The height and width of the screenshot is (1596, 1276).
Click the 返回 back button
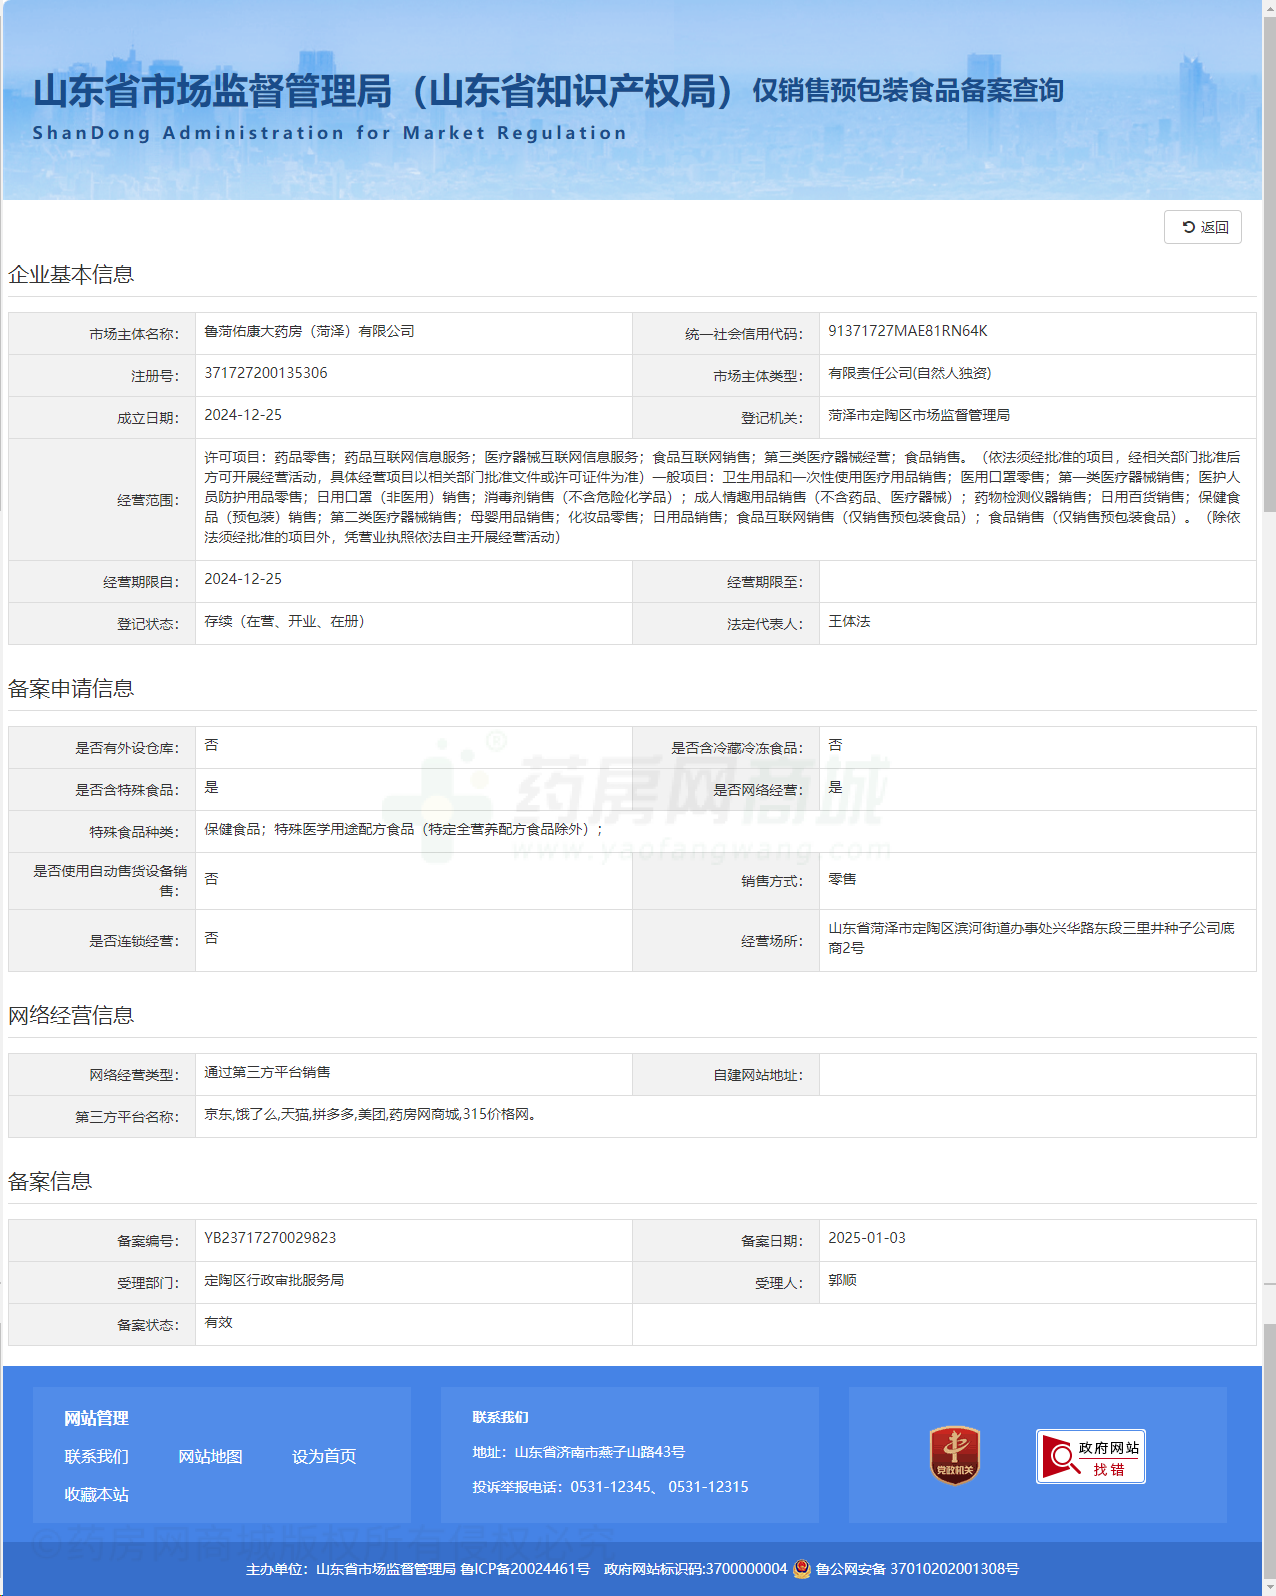1203,227
